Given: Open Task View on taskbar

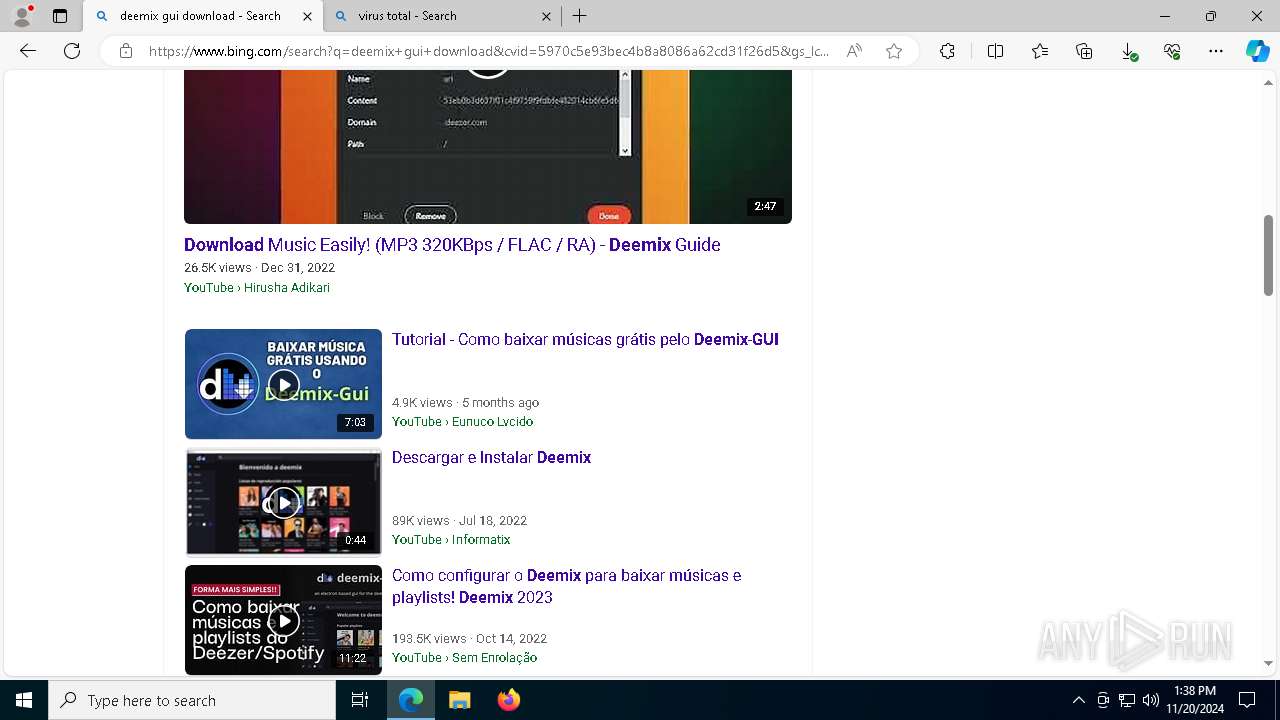Looking at the screenshot, I should click(360, 700).
